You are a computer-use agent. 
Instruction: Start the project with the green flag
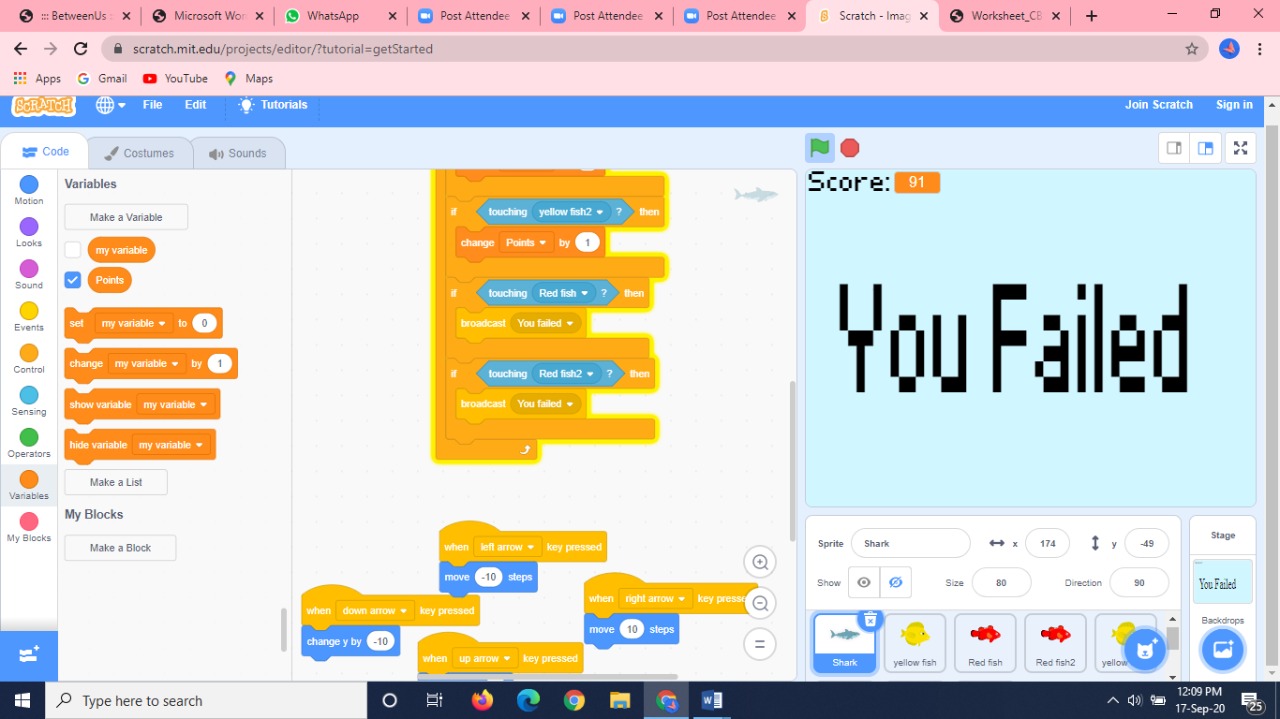[x=819, y=147]
